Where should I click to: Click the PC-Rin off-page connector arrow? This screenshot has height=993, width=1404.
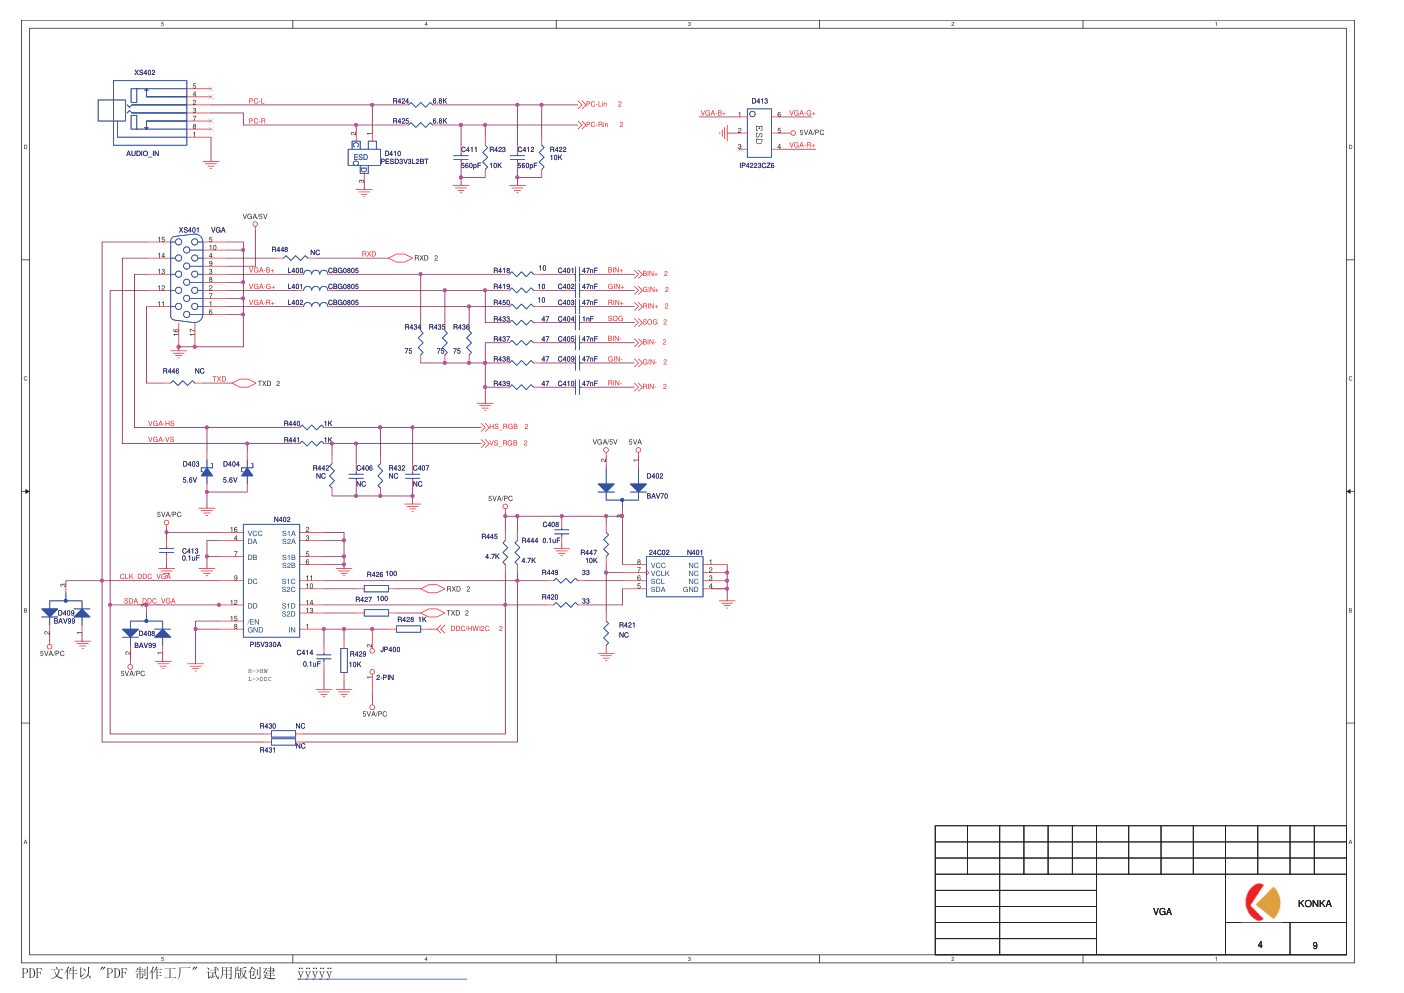point(581,125)
